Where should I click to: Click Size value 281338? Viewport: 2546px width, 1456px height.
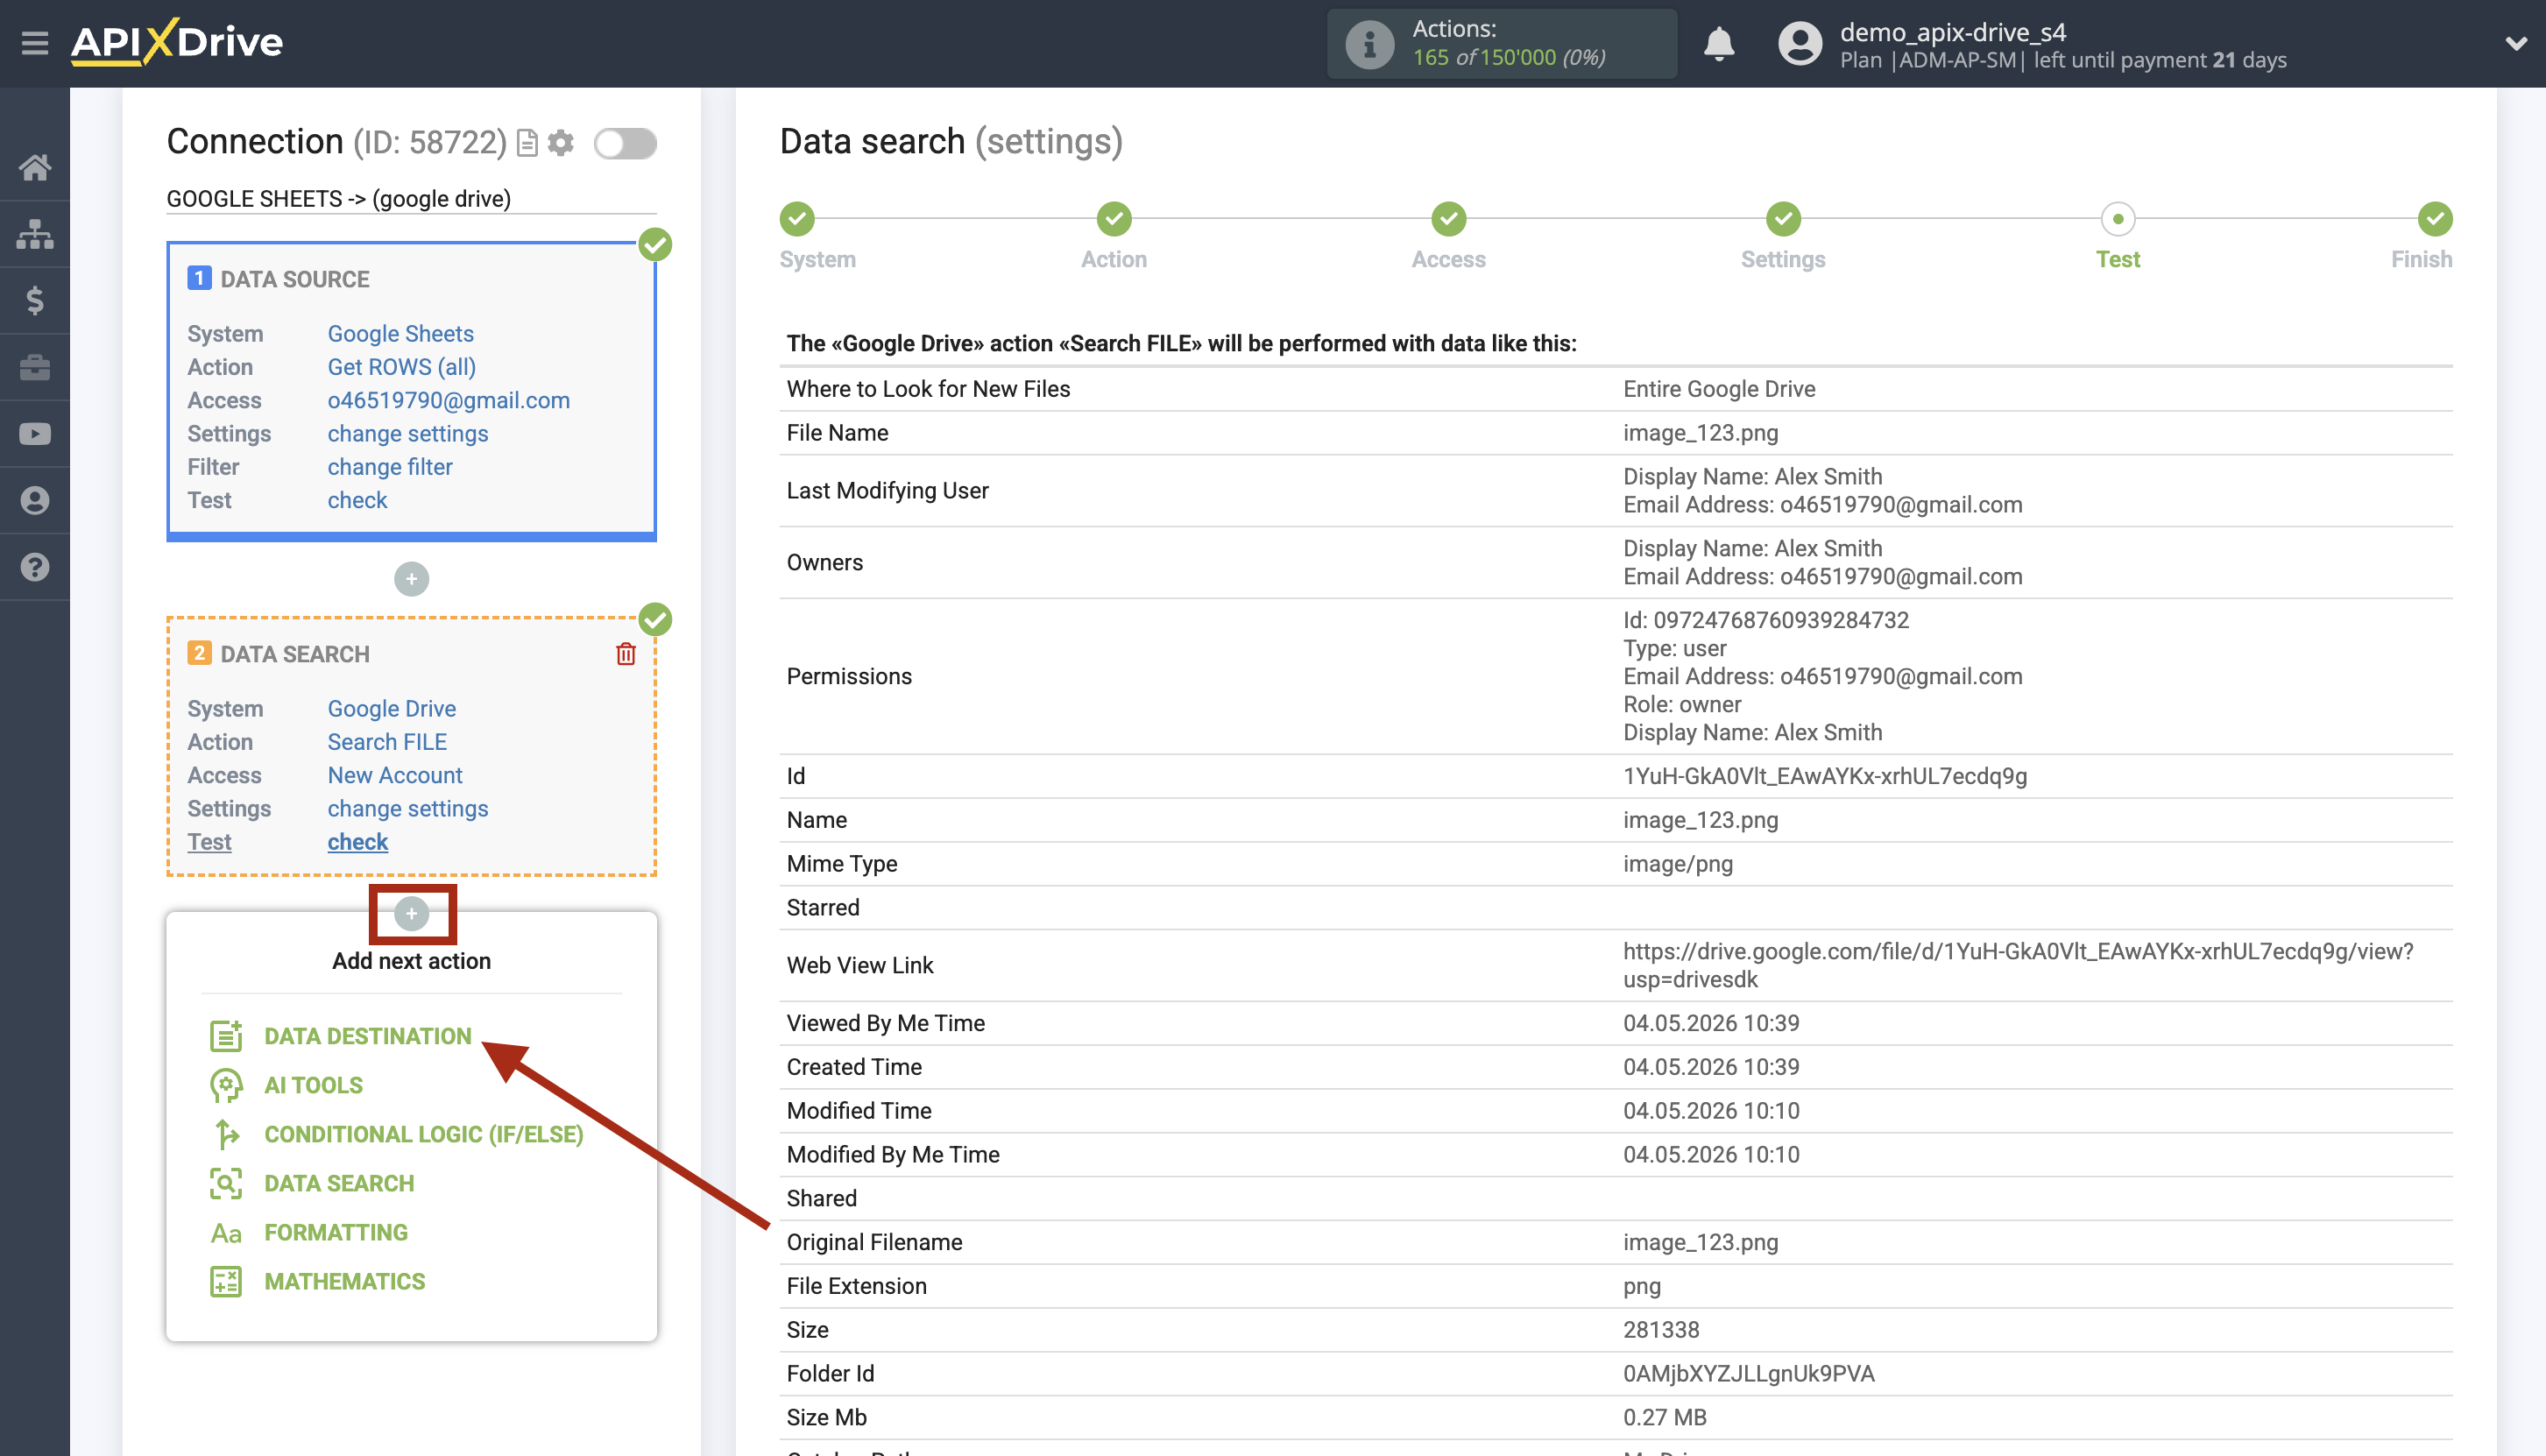pyautogui.click(x=1661, y=1330)
